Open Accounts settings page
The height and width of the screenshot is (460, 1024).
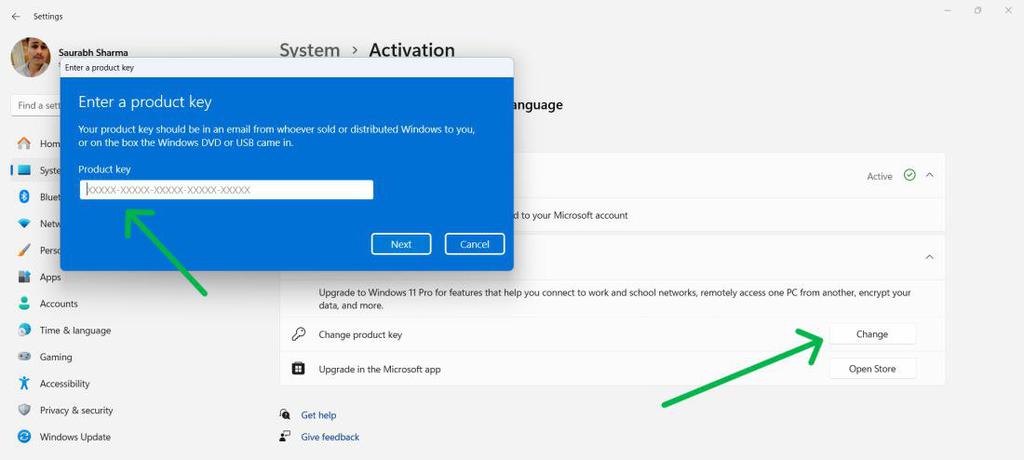(59, 304)
